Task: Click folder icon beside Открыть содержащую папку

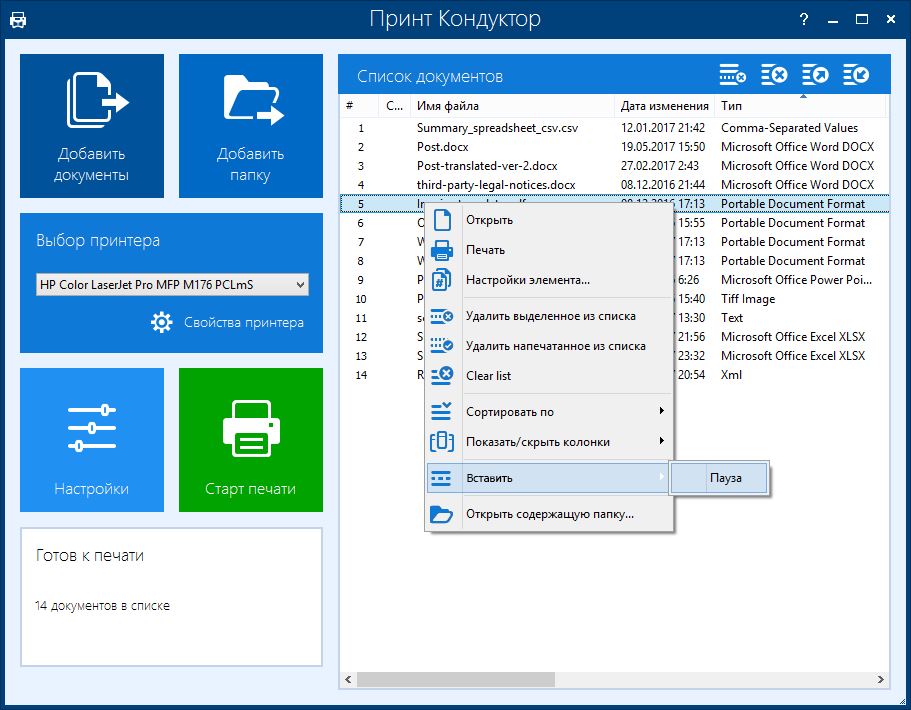Action: [x=441, y=514]
